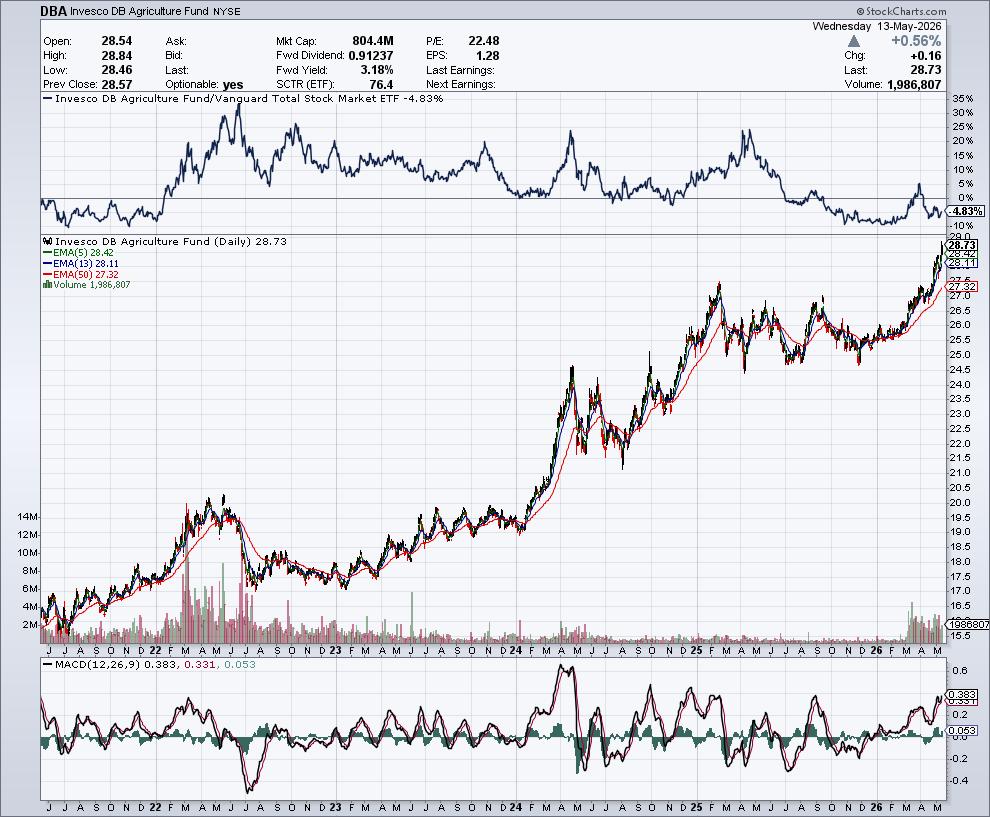
Task: Click the header Last value 28.73
Action: pyautogui.click(x=926, y=70)
